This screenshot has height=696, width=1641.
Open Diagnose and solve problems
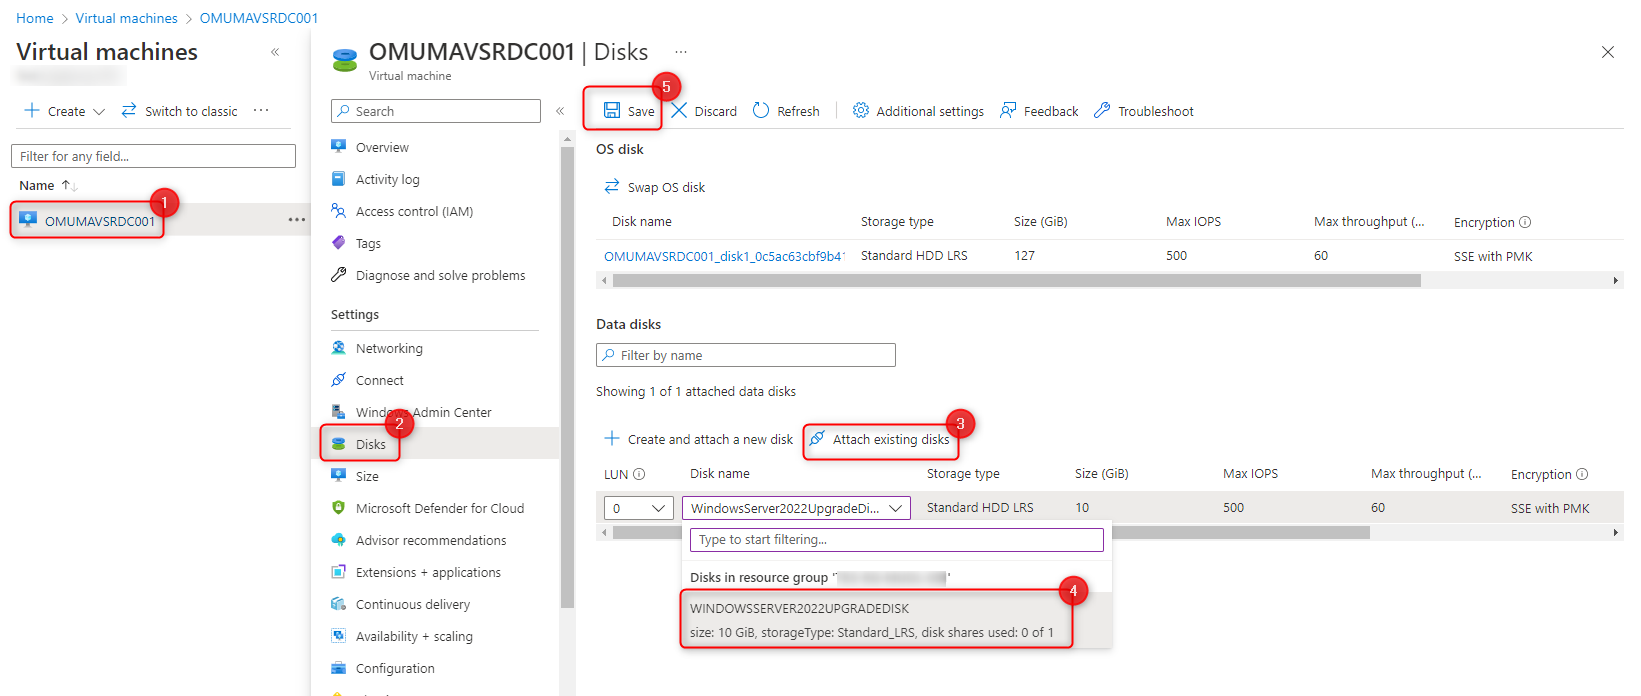(440, 275)
